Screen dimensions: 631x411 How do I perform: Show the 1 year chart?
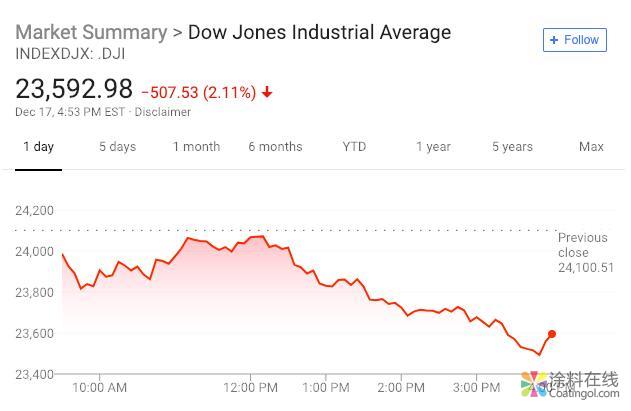click(x=433, y=147)
